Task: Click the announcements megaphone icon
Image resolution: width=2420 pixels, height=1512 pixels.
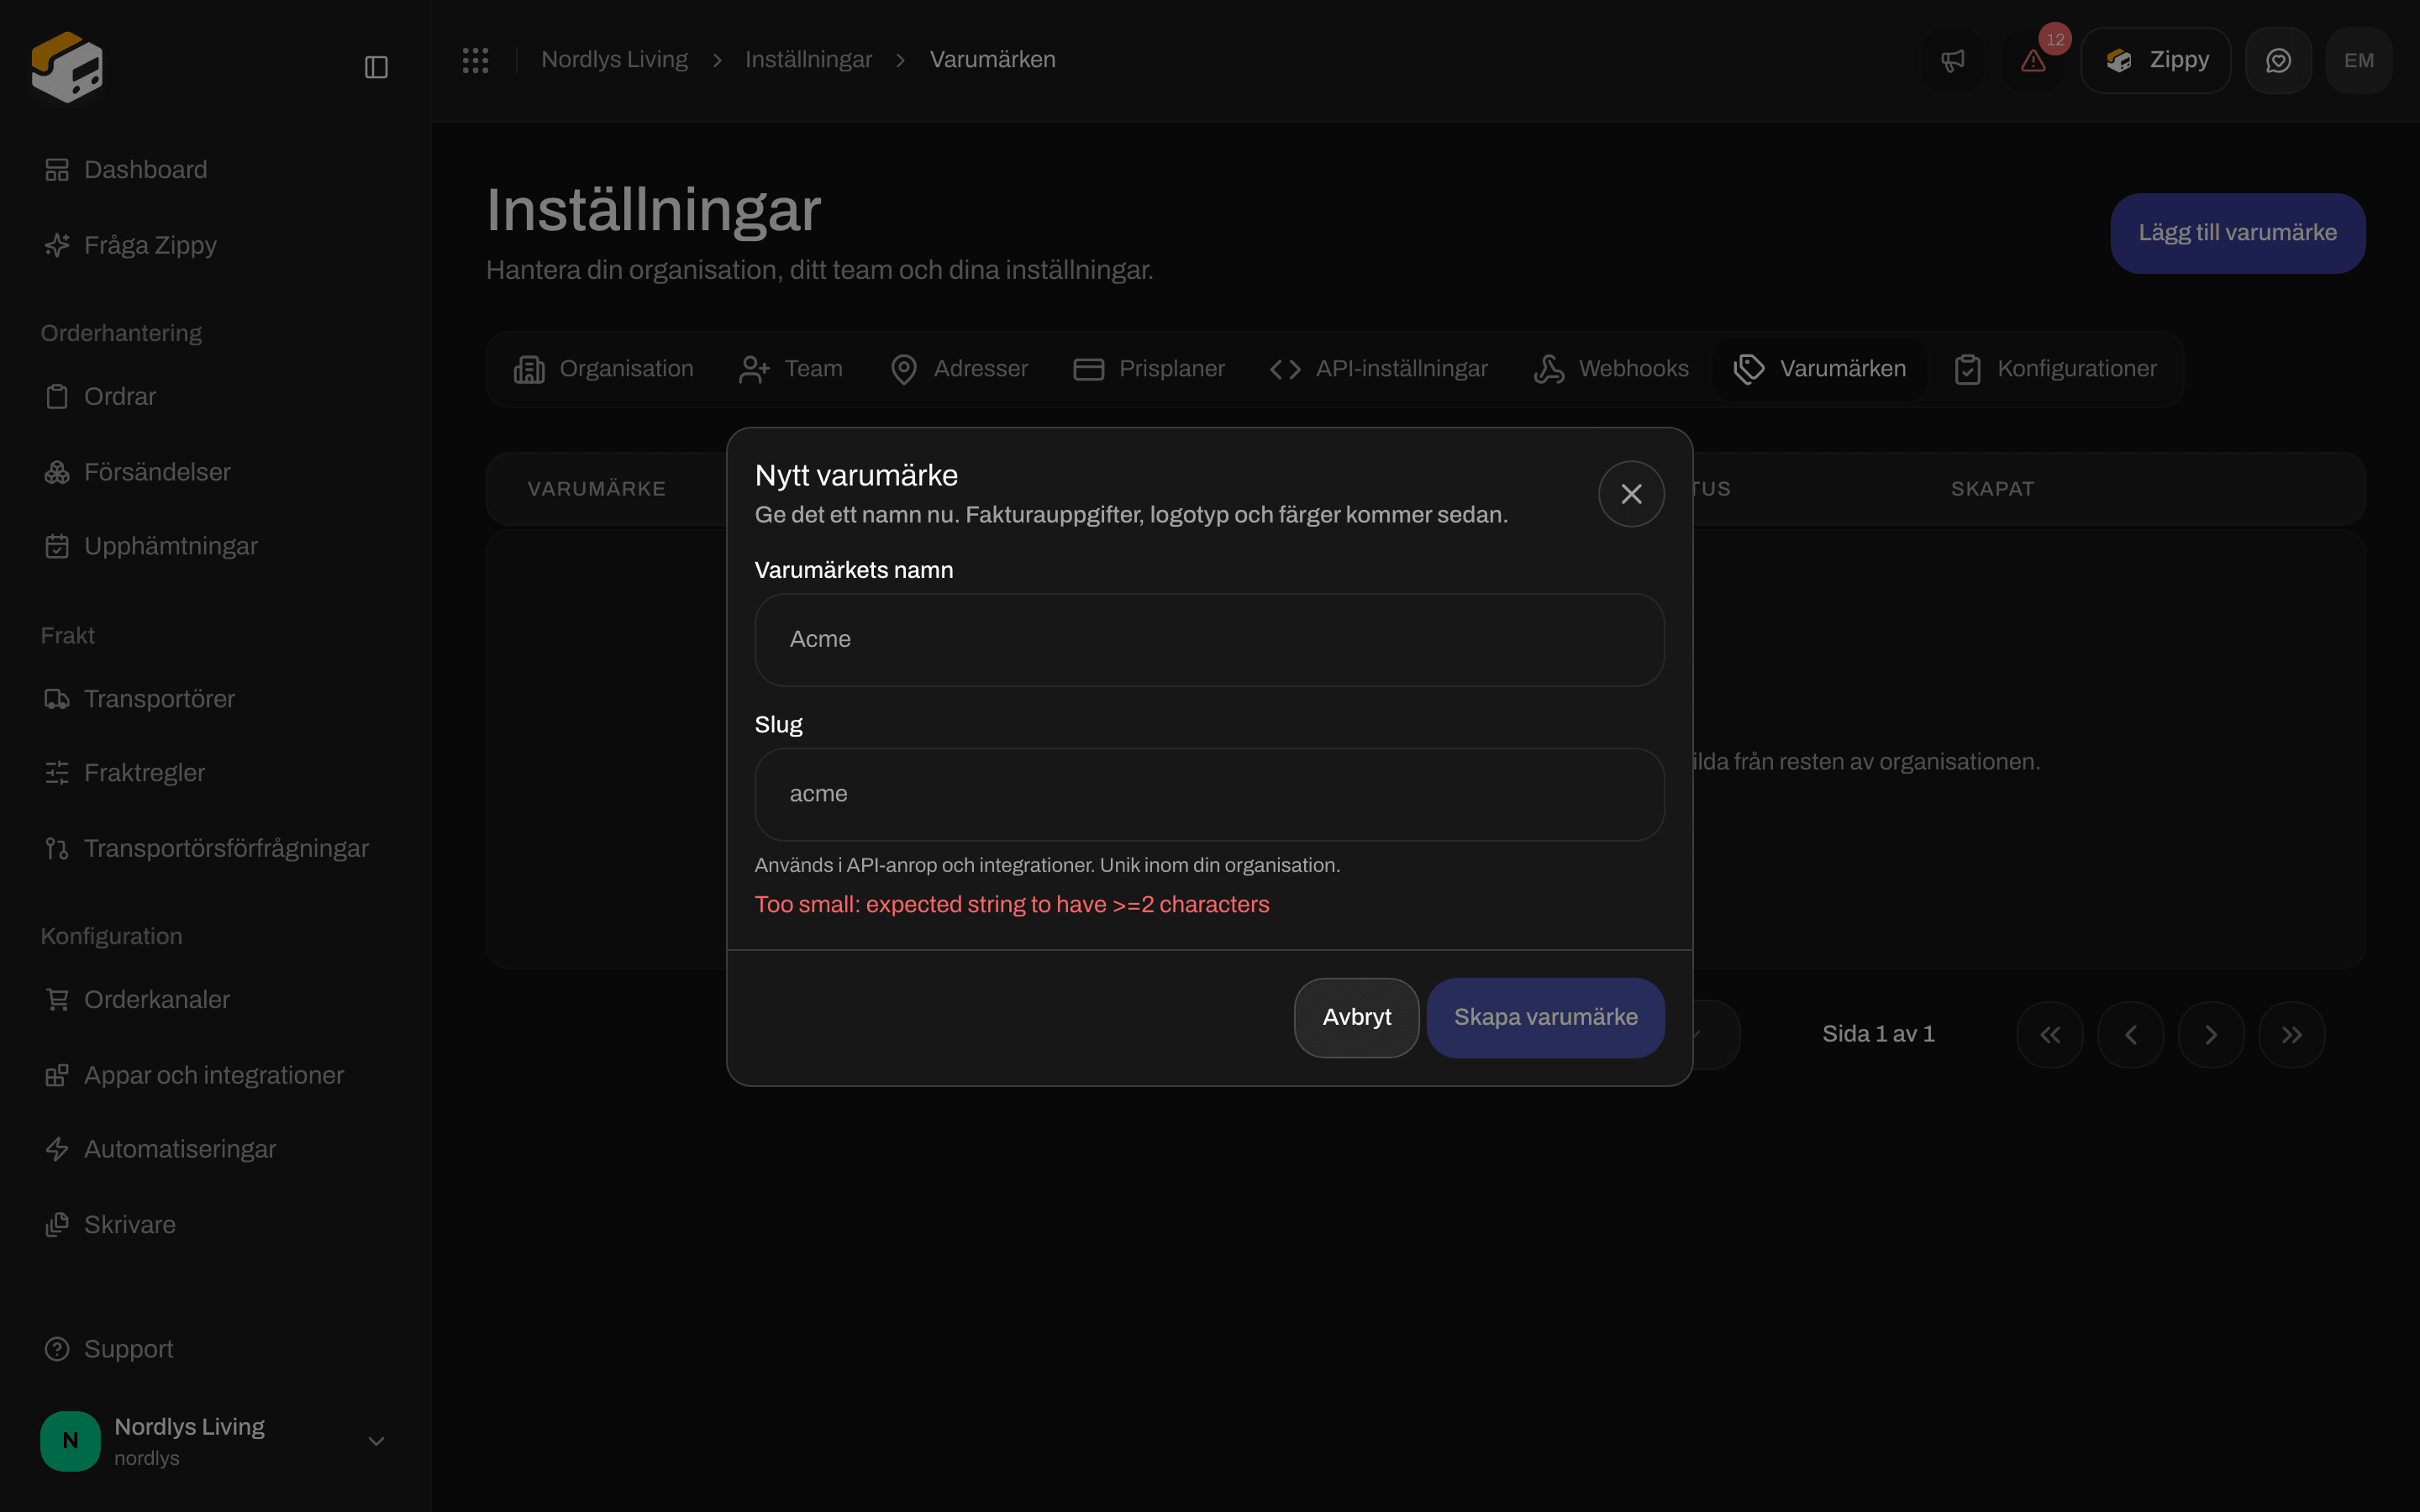Action: tap(1952, 61)
